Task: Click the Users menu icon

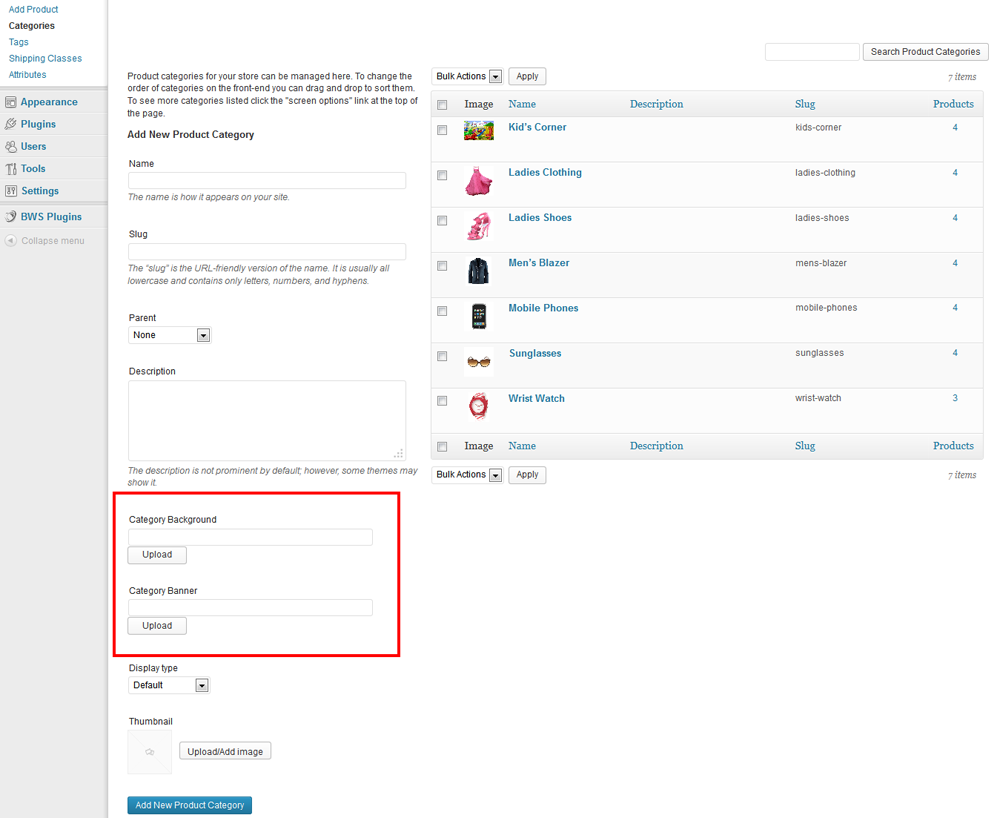Action: click(11, 147)
